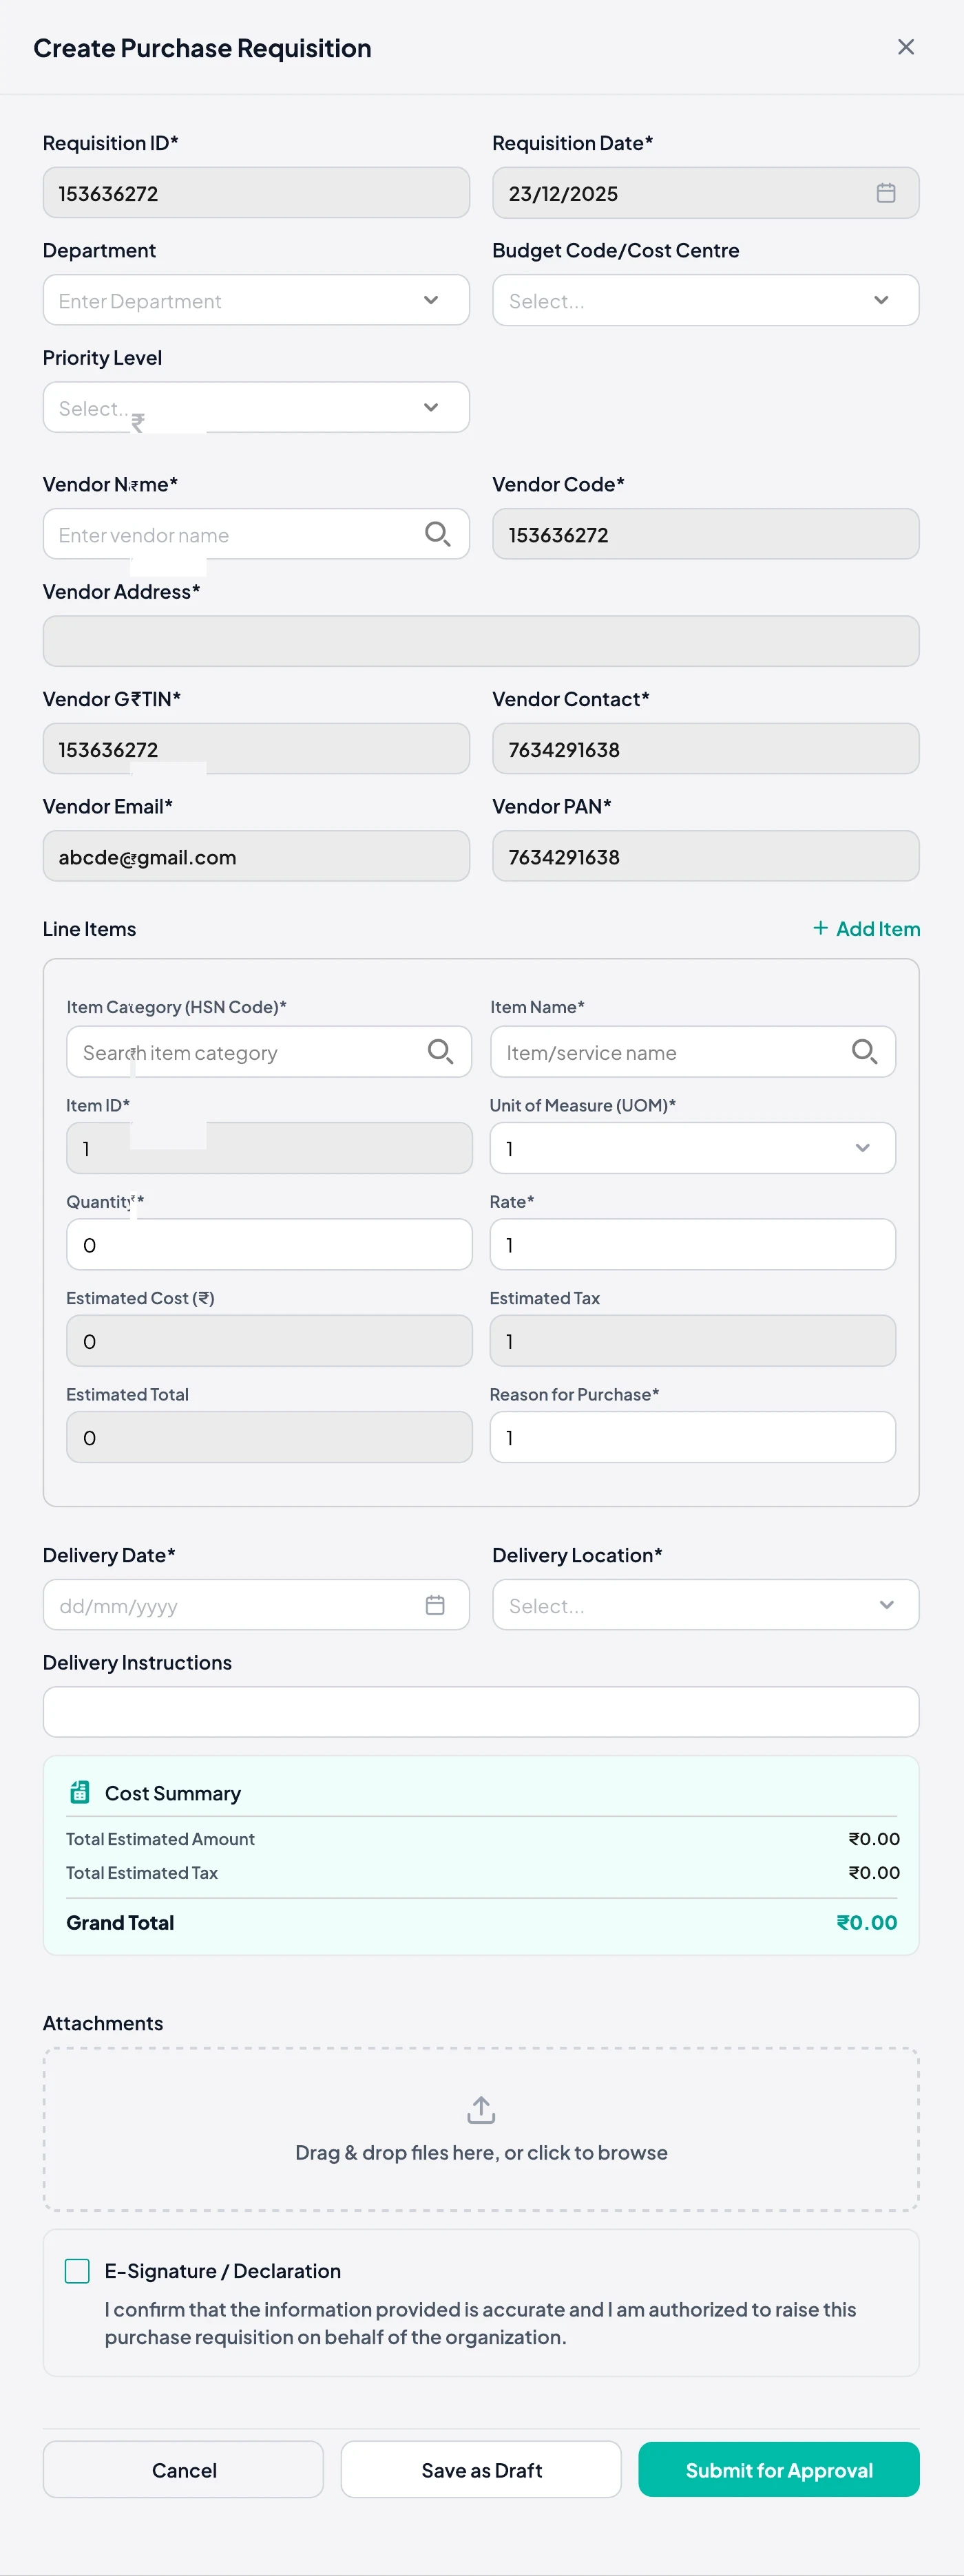Click the Rate input field
Screen dimensions: 964x2576
[x=692, y=1245]
